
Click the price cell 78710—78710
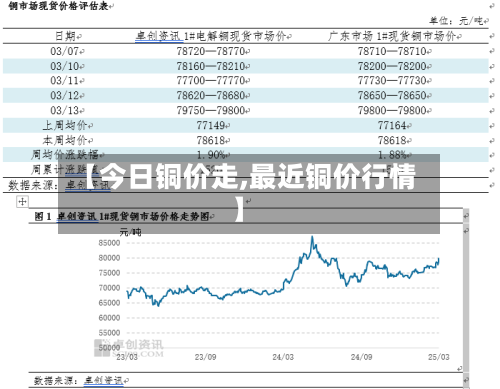392,51
